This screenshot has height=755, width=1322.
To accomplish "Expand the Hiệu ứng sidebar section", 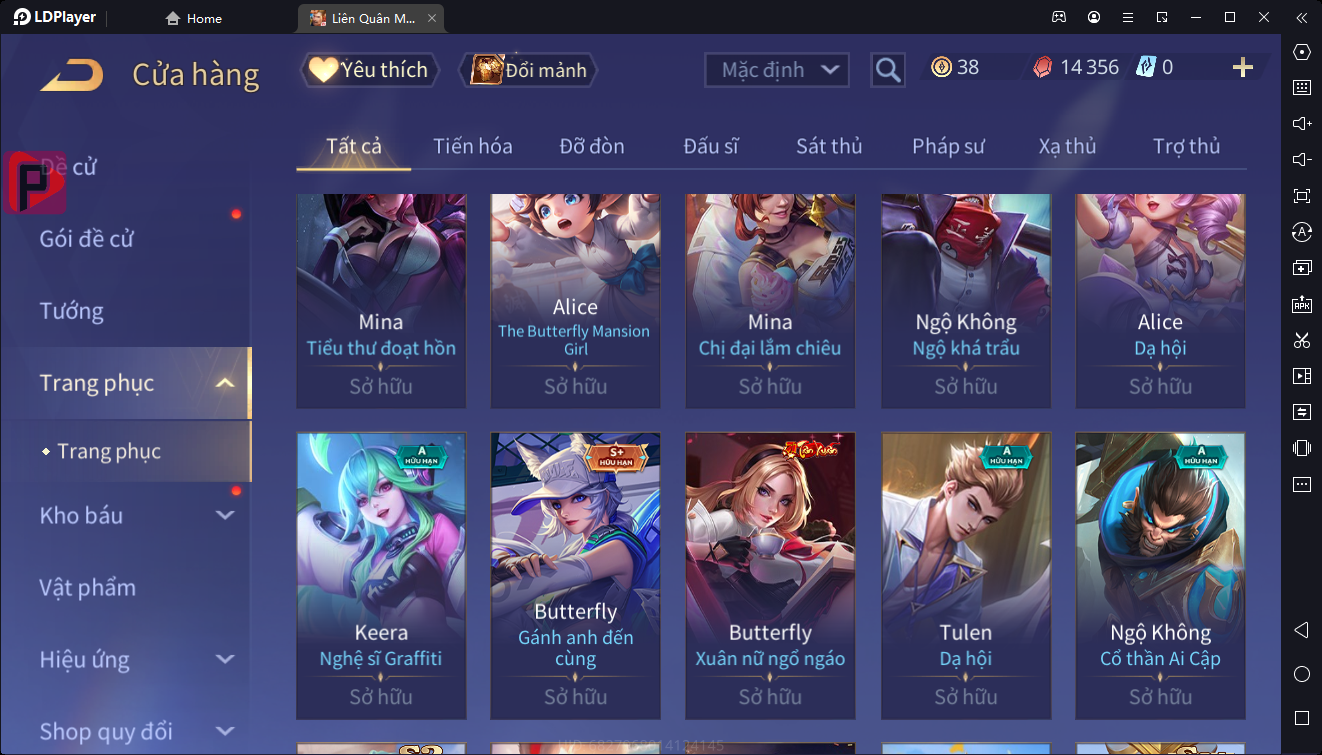I will tap(225, 659).
